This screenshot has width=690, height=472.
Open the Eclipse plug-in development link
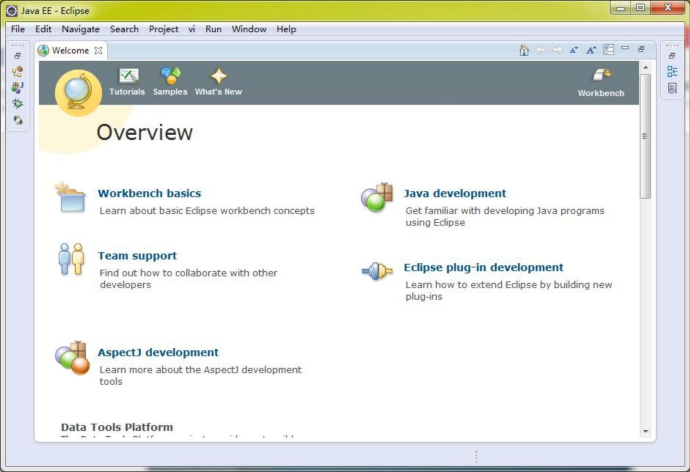click(x=484, y=267)
